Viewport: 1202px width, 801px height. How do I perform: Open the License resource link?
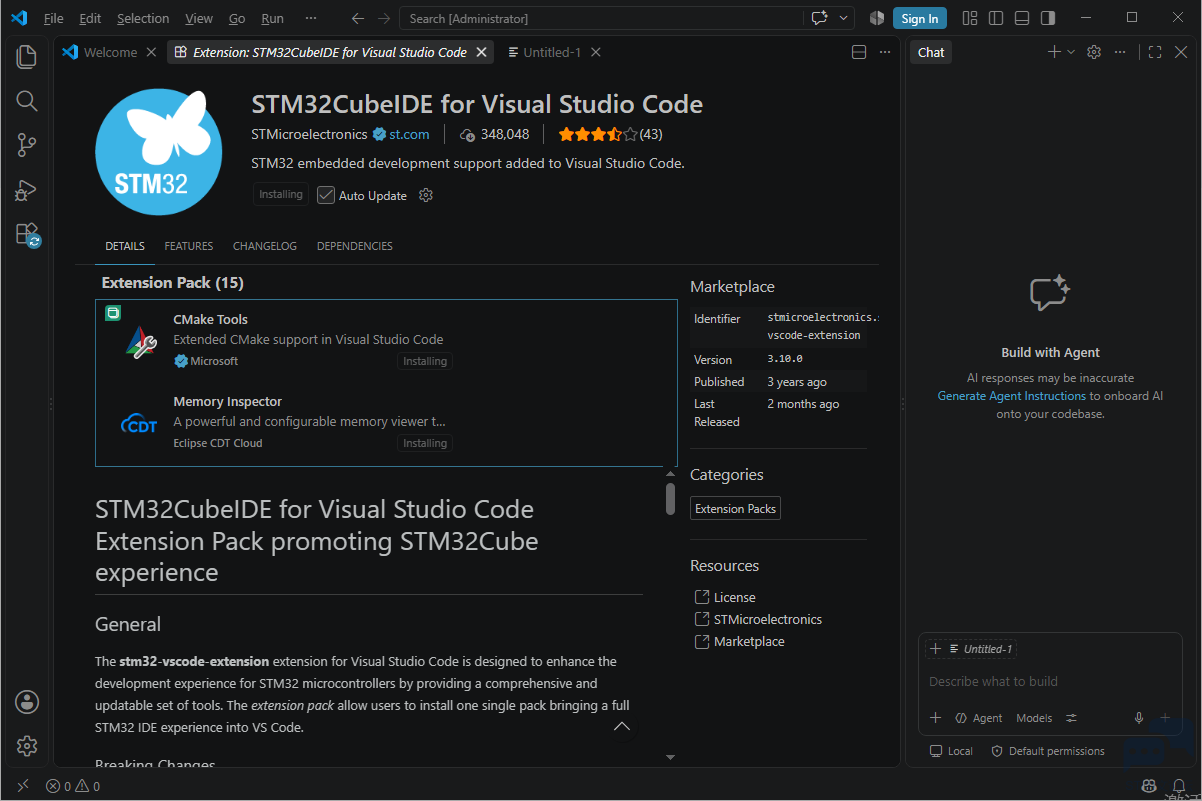tap(735, 597)
